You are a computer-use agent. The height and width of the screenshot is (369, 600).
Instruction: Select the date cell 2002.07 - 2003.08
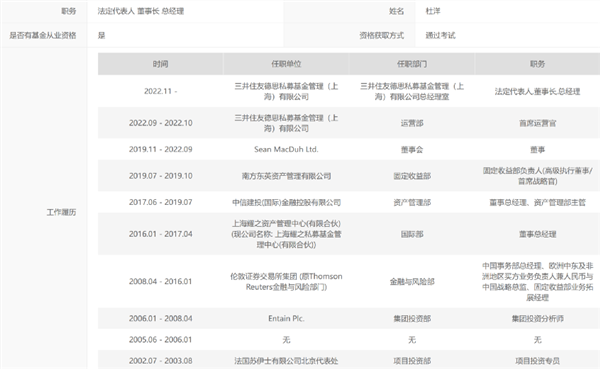click(x=160, y=361)
